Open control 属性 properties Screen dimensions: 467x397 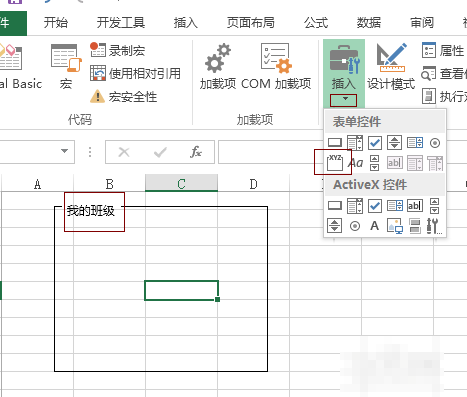443,51
